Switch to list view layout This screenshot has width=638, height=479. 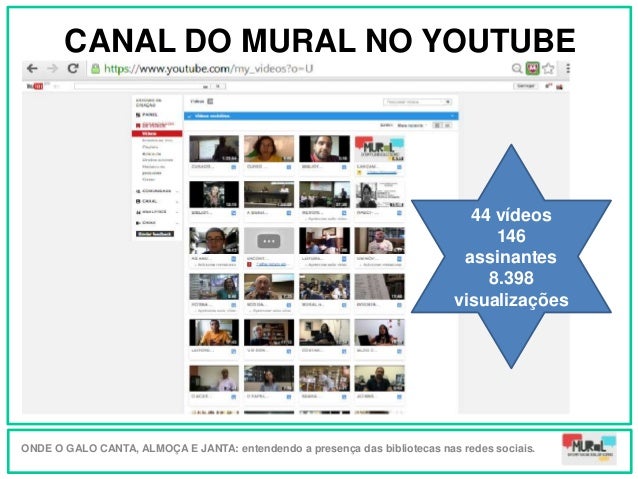tap(447, 125)
